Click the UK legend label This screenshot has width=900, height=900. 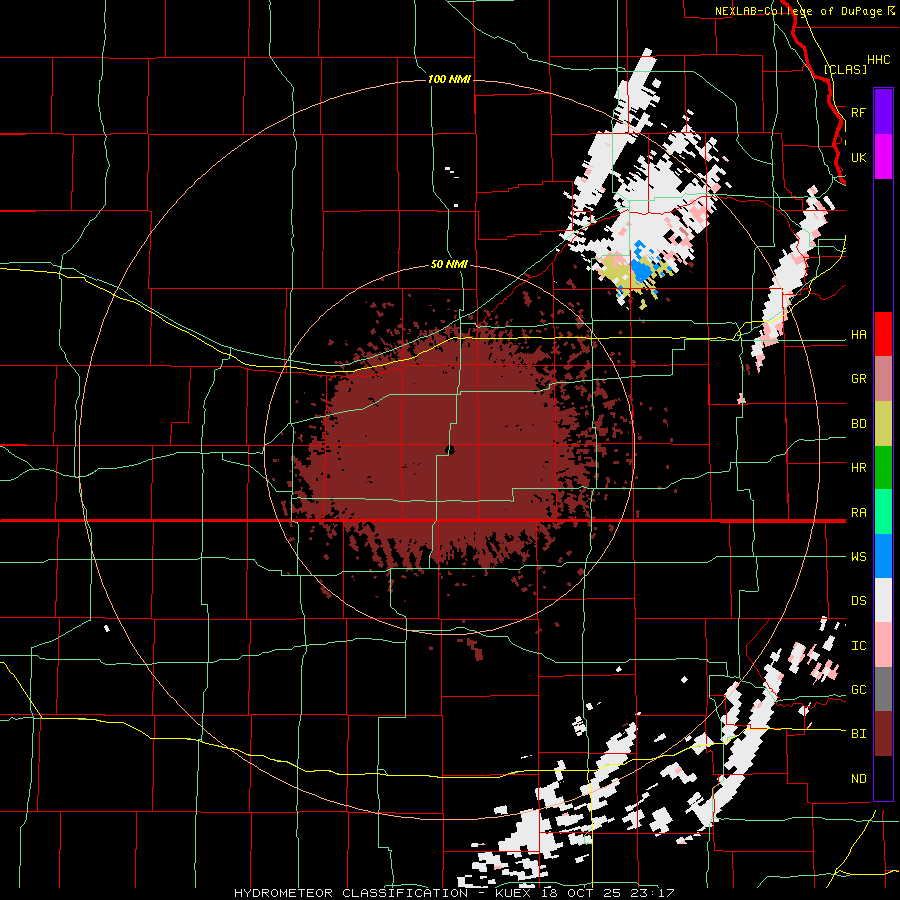click(858, 158)
